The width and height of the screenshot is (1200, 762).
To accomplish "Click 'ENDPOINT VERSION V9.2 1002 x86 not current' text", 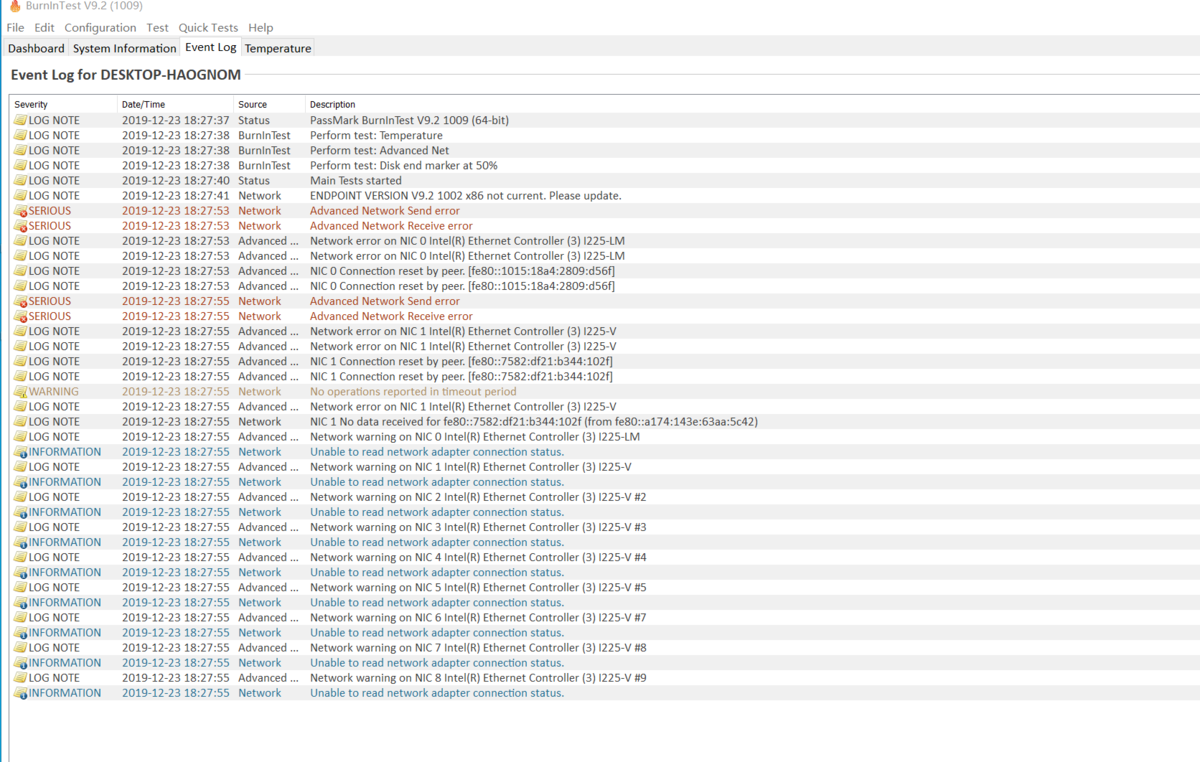I will tap(465, 195).
